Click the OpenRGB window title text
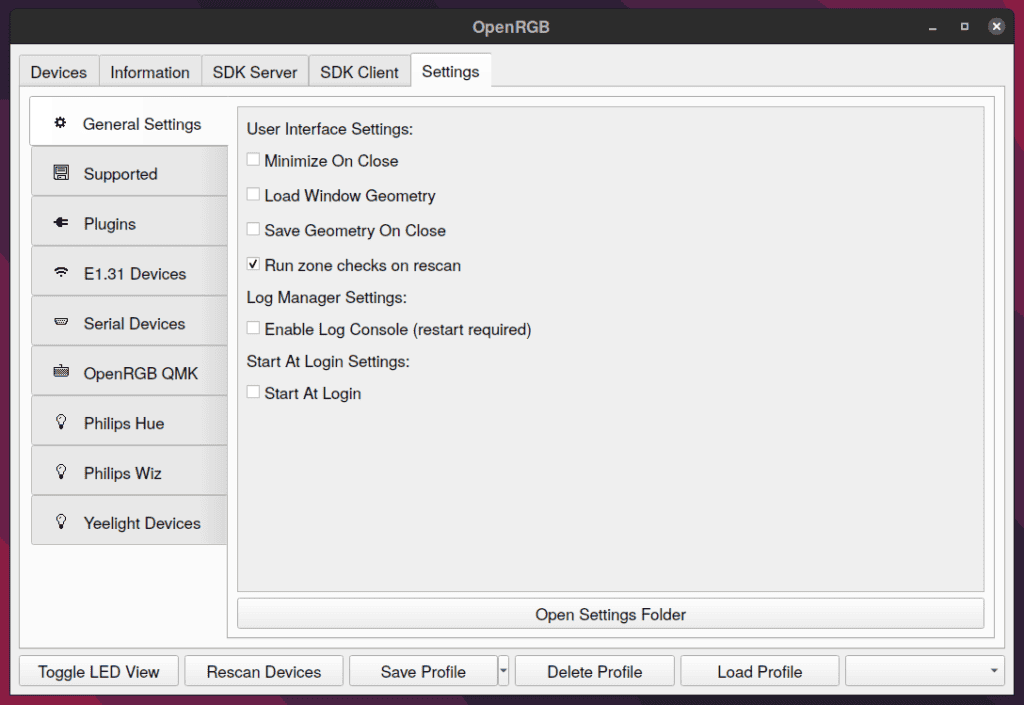Viewport: 1024px width, 705px height. [511, 27]
